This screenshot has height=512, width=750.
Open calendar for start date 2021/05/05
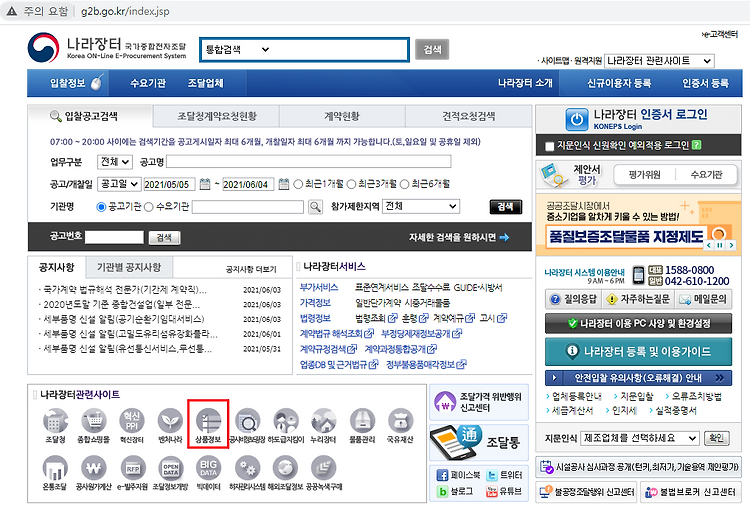[x=205, y=184]
